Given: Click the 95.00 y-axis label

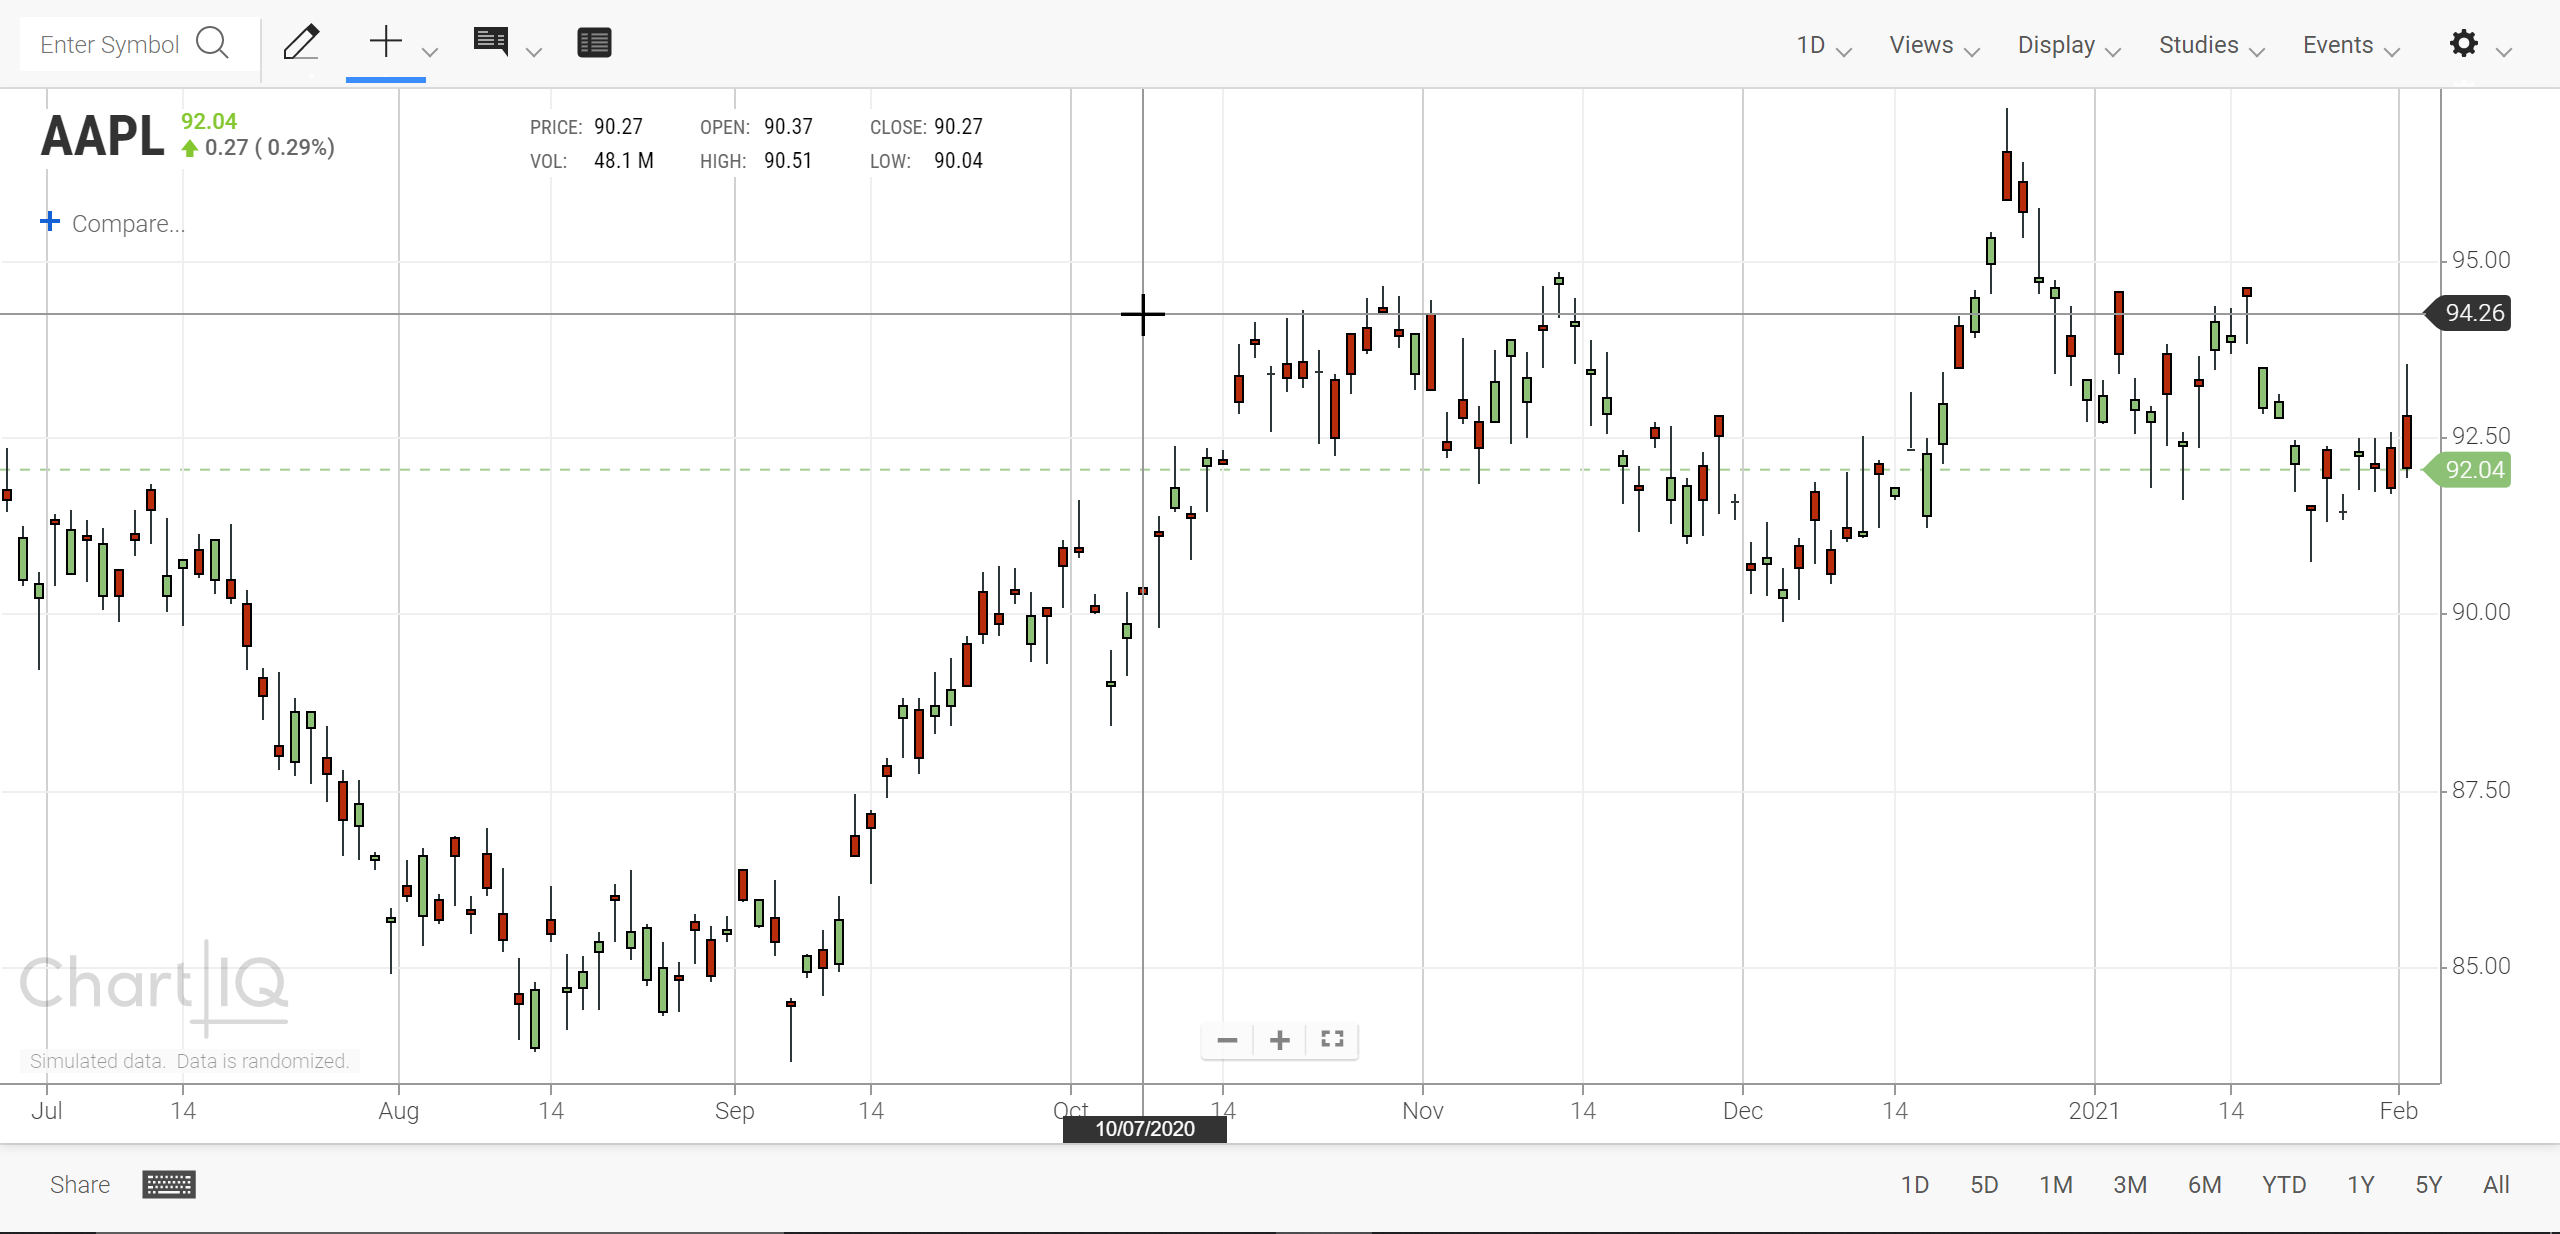Looking at the screenshot, I should pos(2481,260).
